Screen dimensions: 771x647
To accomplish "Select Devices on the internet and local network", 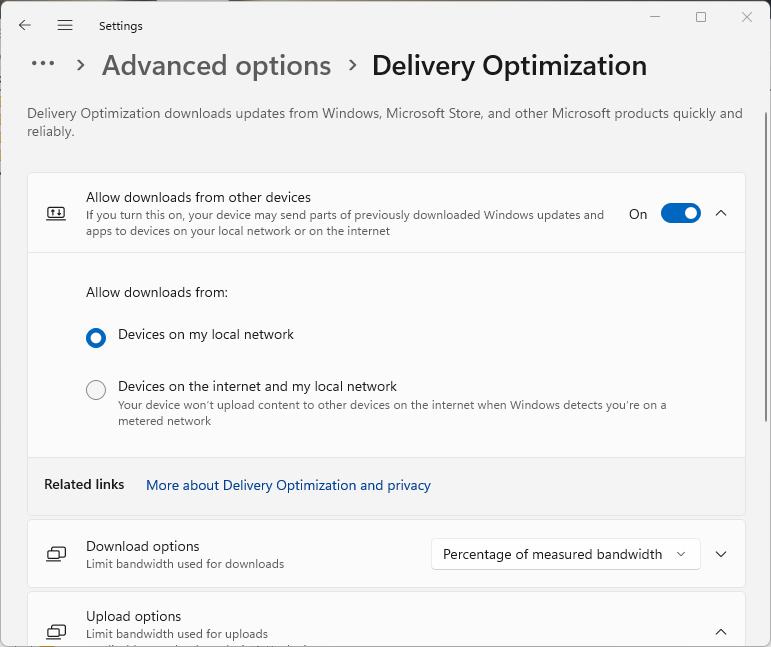I will (x=96, y=390).
